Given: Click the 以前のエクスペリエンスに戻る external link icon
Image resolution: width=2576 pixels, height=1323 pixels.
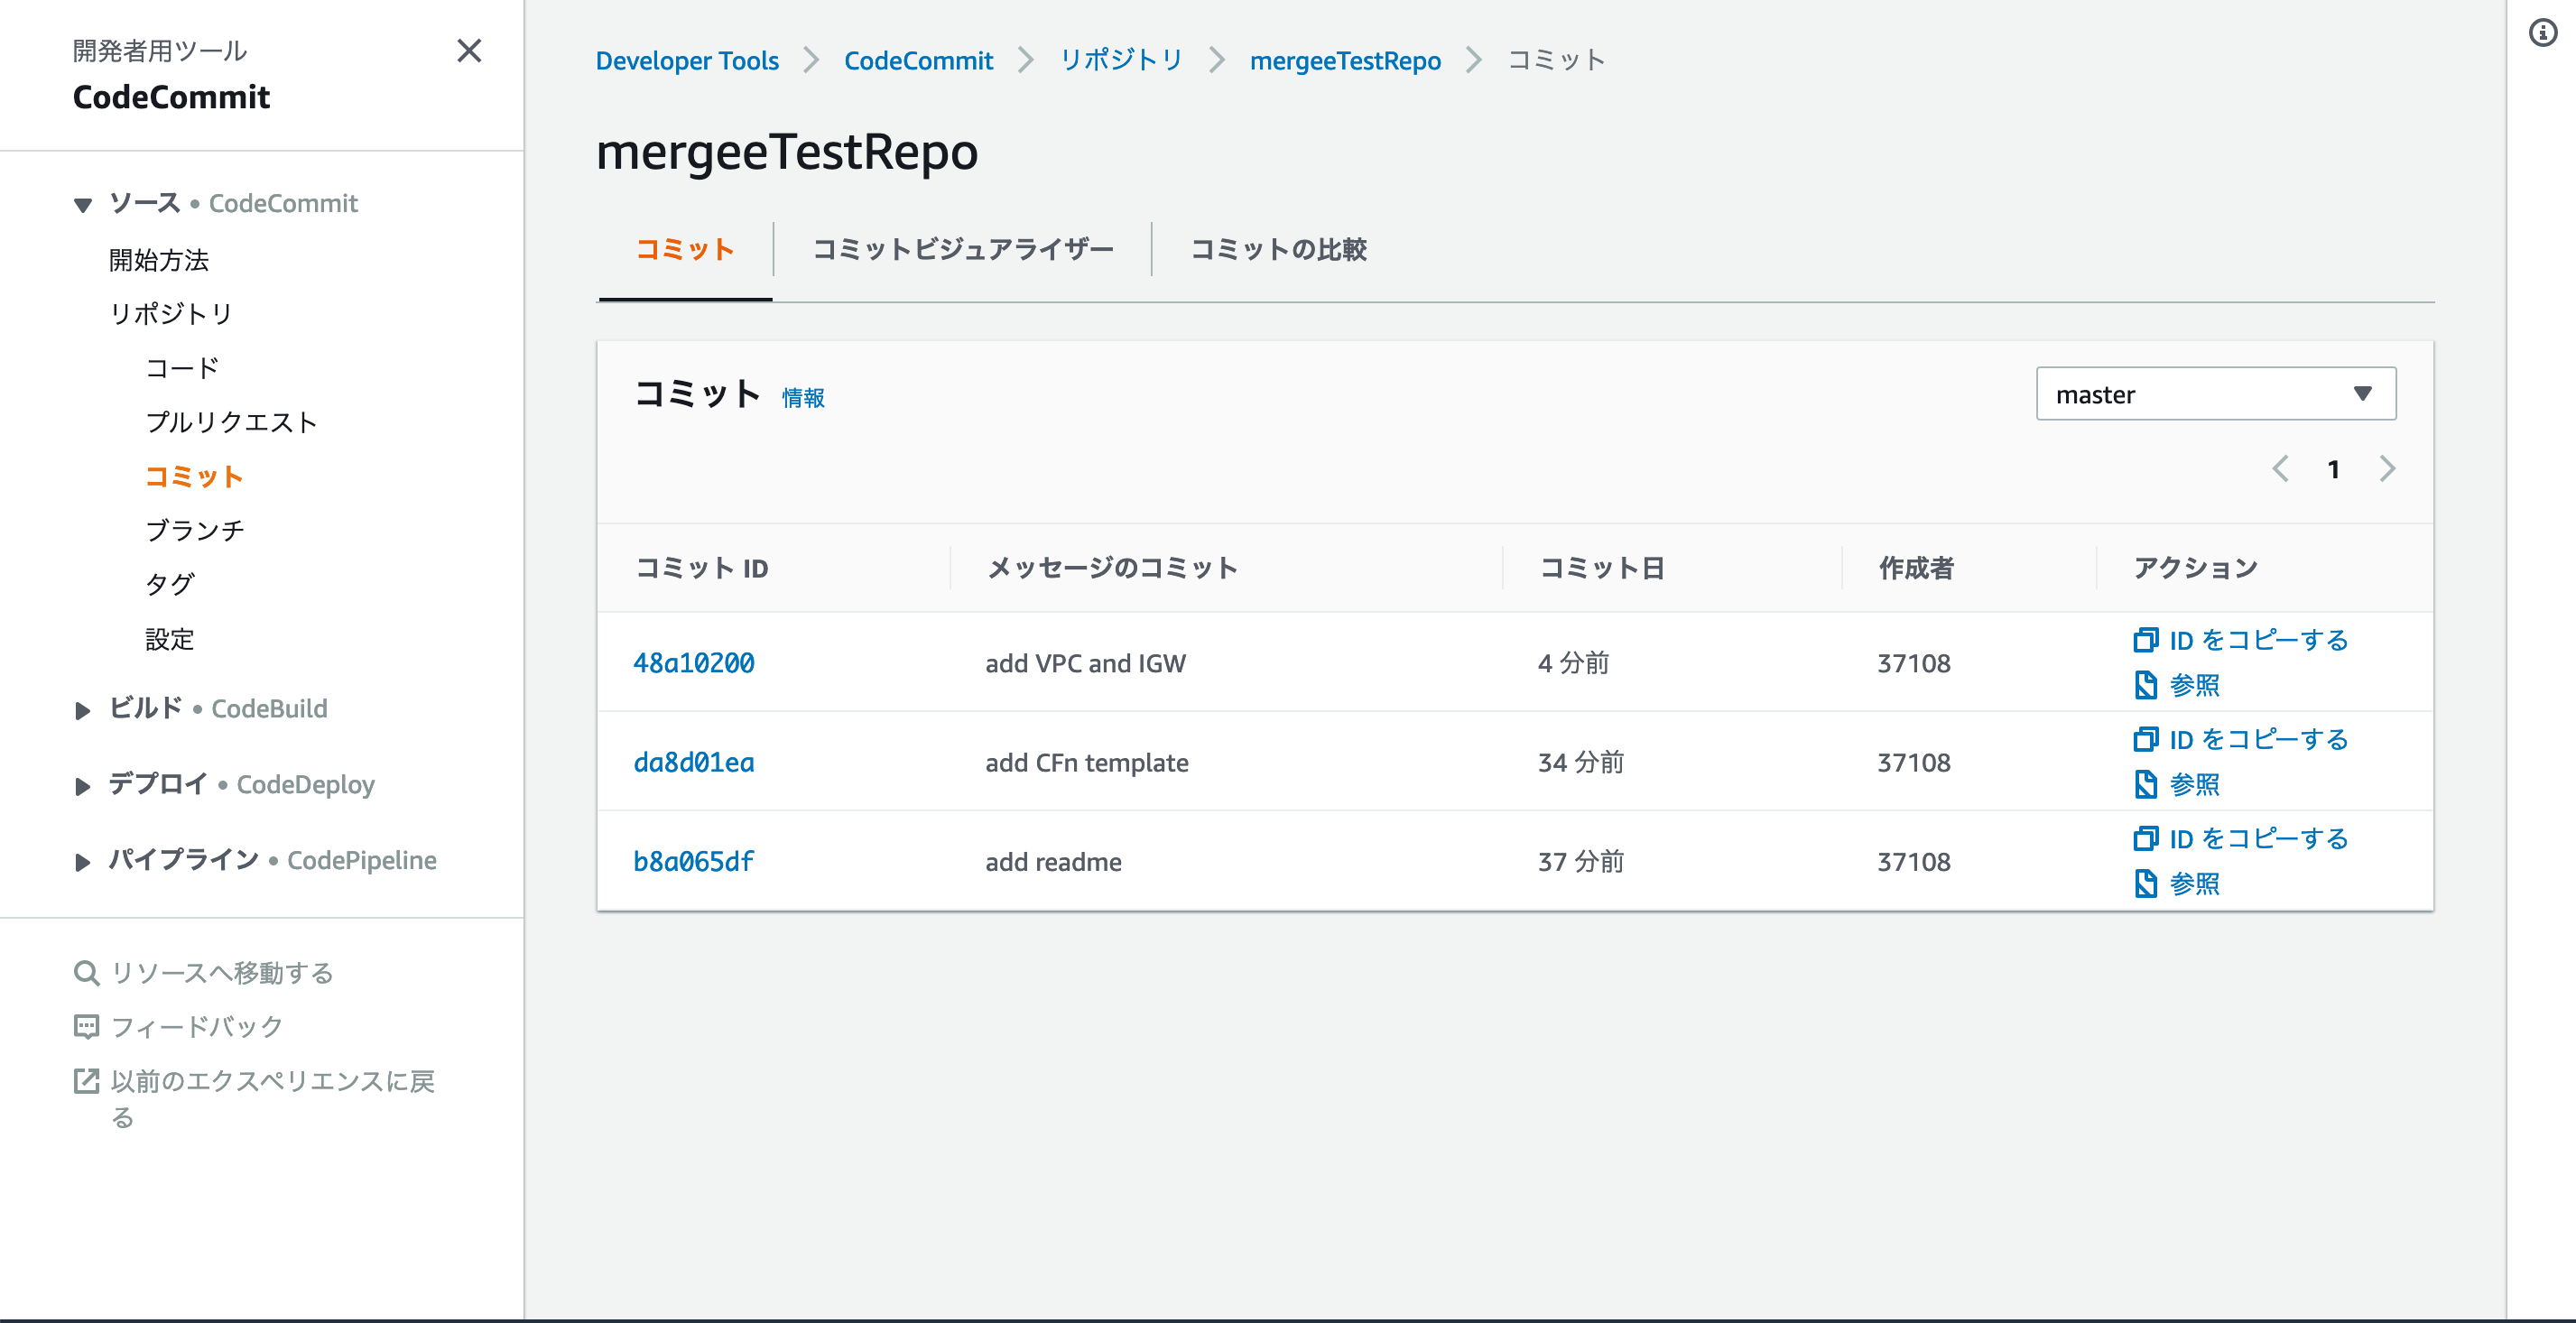Looking at the screenshot, I should 86,1081.
